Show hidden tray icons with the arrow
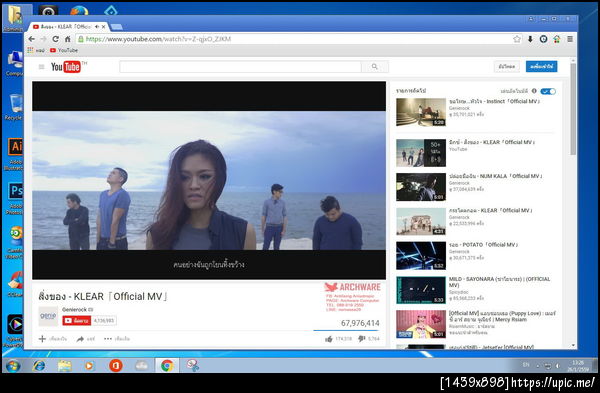This screenshot has width=600, height=393. 538,366
